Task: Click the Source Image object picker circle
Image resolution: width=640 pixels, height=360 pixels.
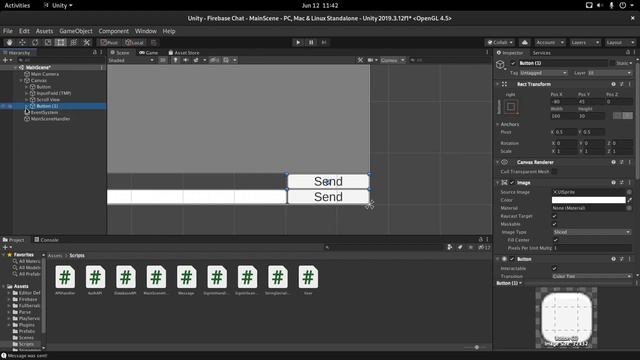Action: click(629, 192)
